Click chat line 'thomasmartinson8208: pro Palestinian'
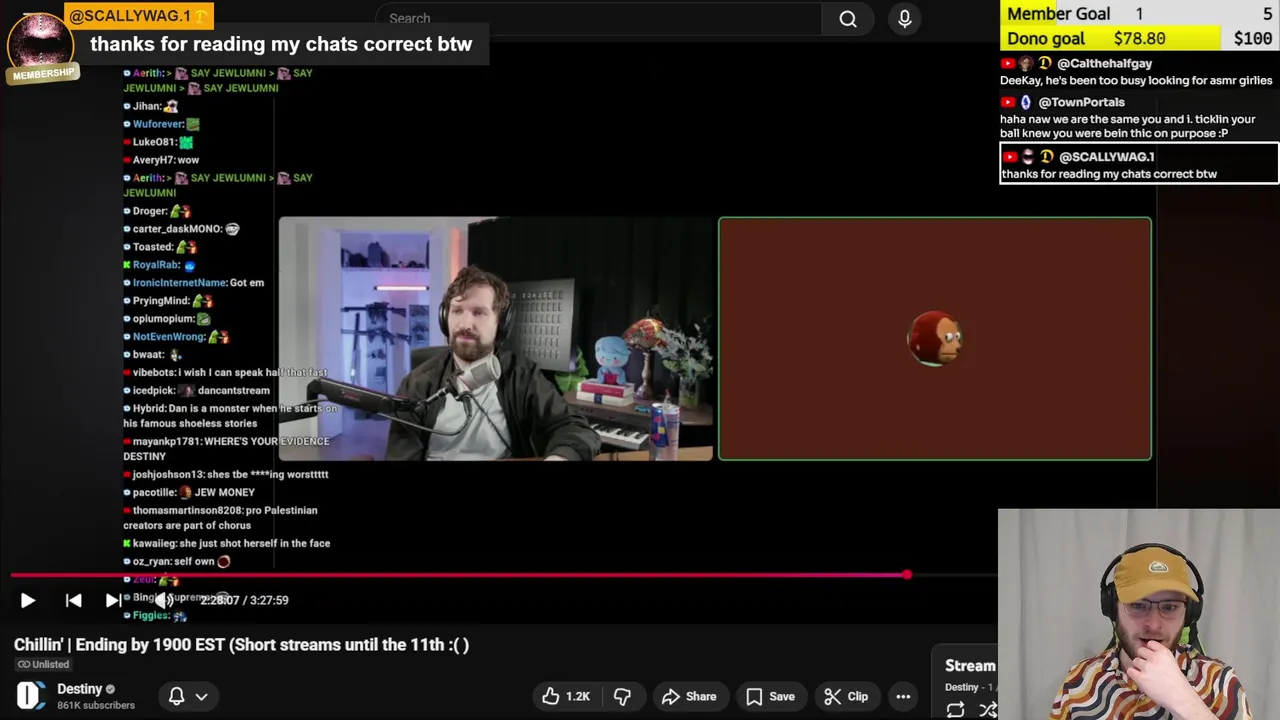The width and height of the screenshot is (1280, 720). [220, 518]
